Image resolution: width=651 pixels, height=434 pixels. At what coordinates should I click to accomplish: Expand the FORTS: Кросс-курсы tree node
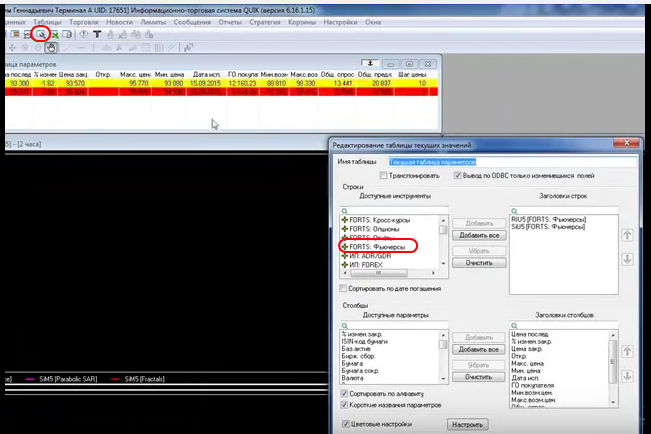(345, 220)
